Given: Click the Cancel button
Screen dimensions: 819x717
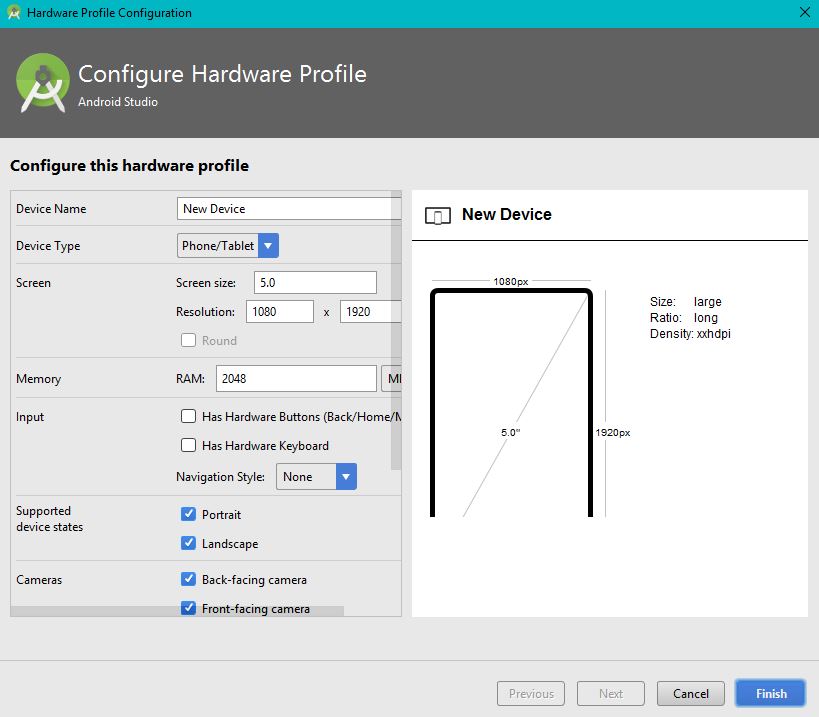Looking at the screenshot, I should (691, 694).
